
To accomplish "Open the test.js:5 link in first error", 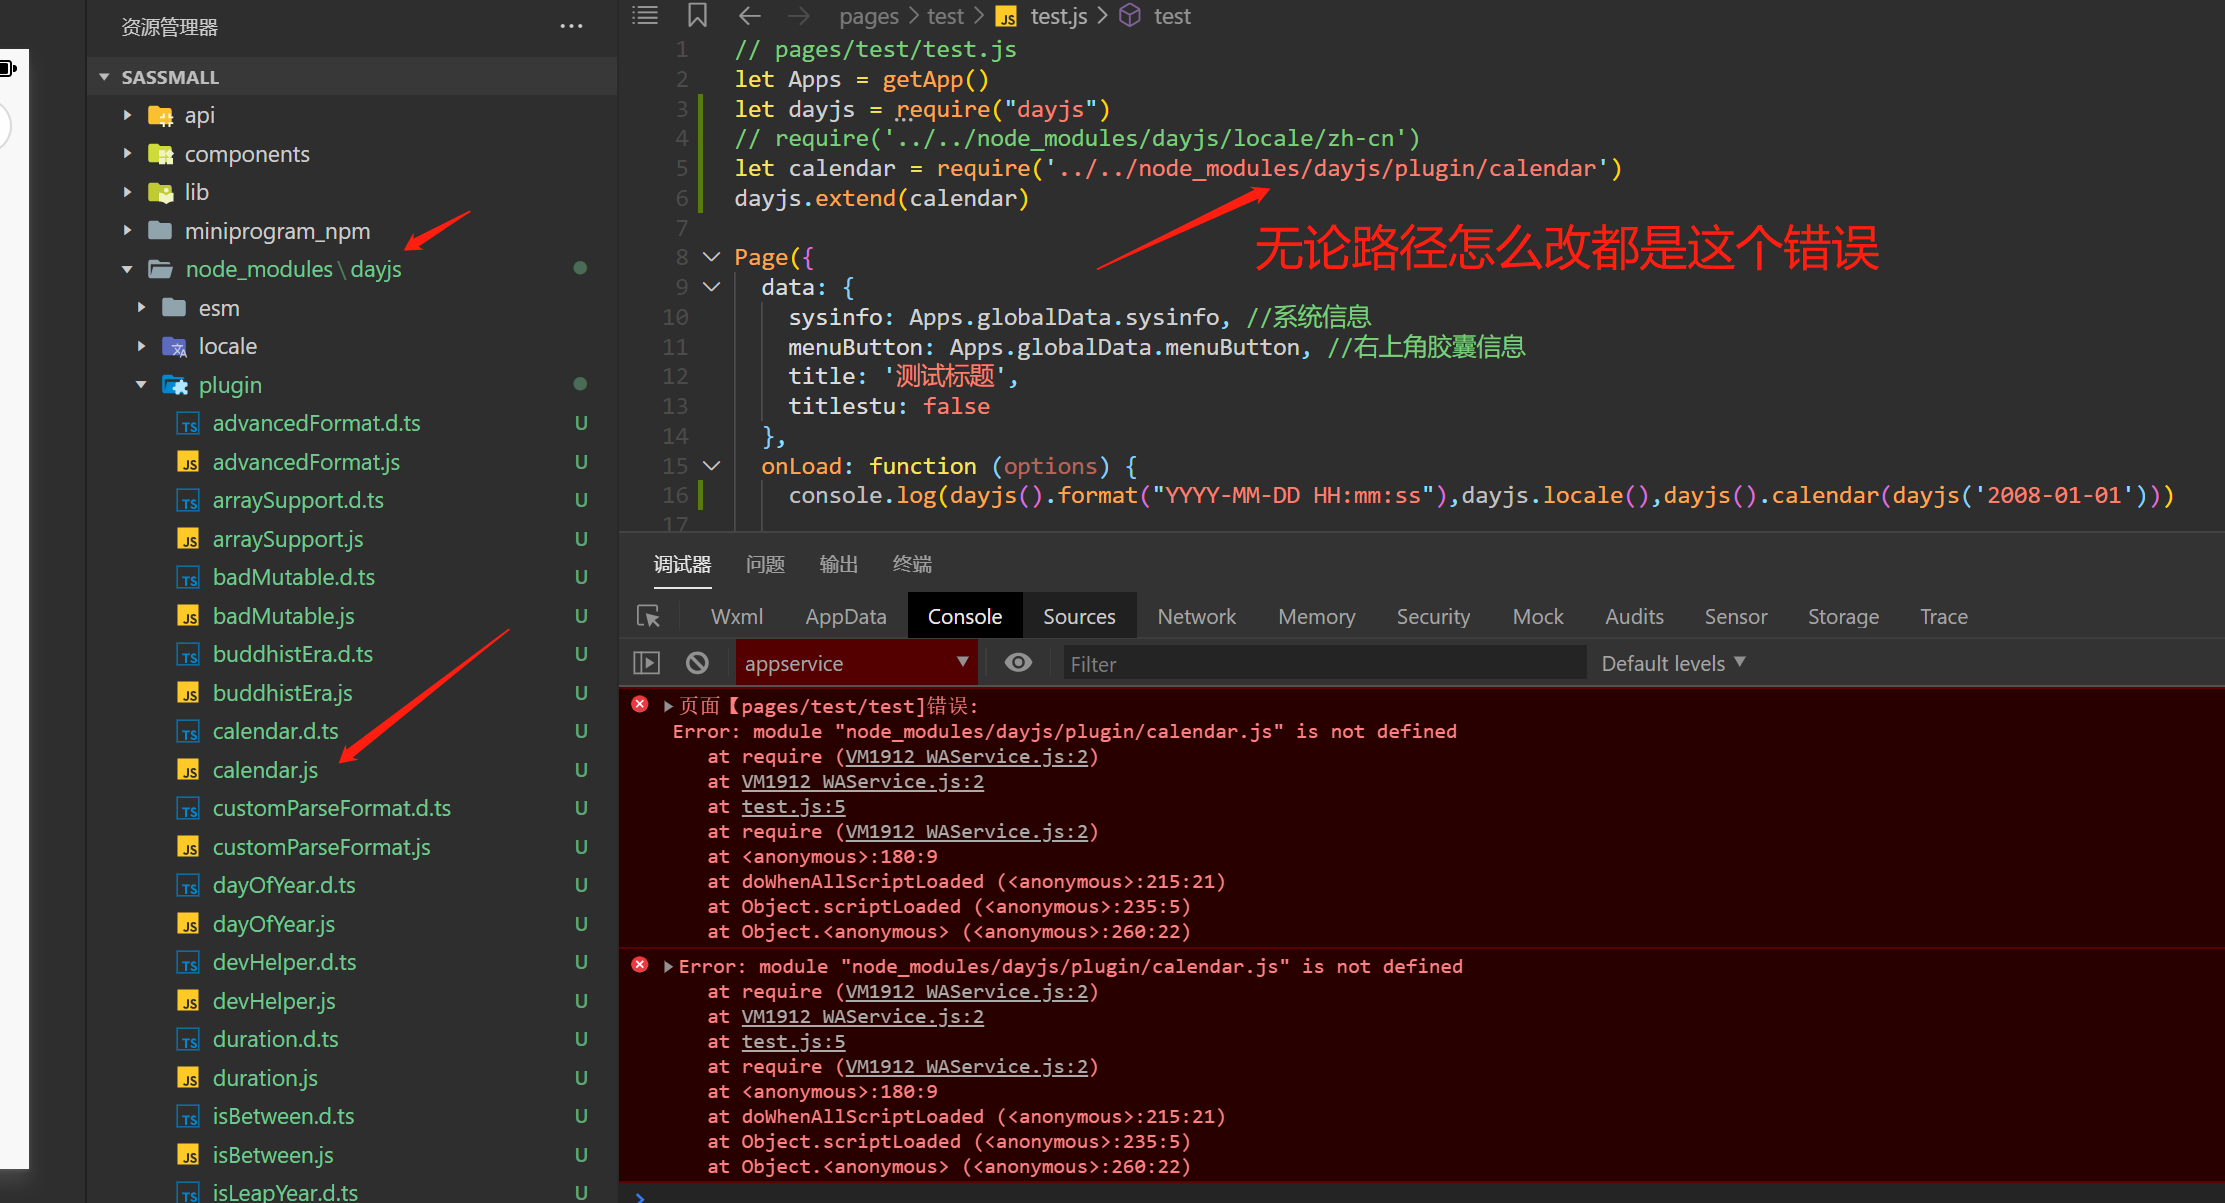I will (x=793, y=806).
